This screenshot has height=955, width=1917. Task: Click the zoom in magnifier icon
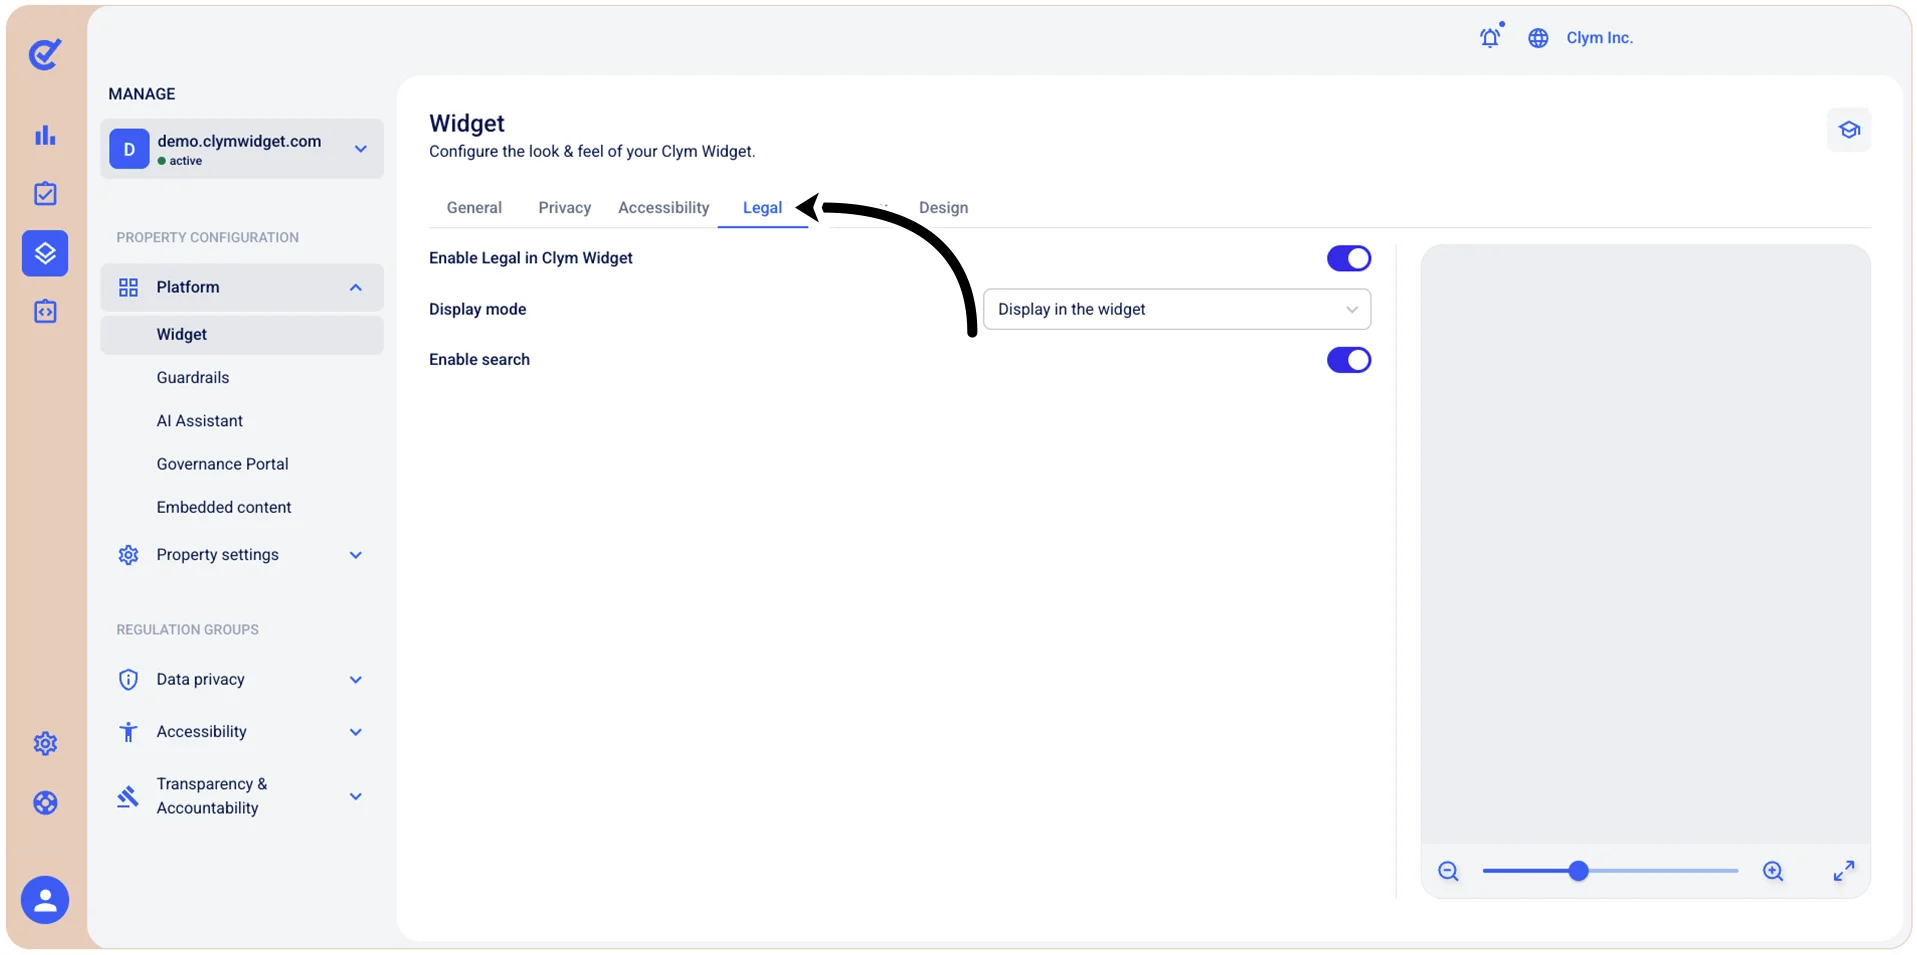(1773, 871)
